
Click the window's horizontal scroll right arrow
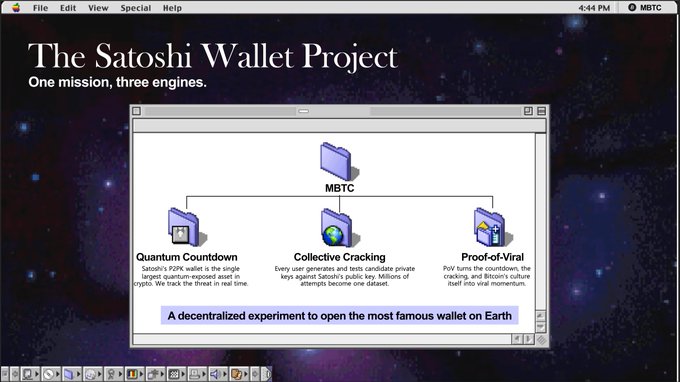coord(528,339)
